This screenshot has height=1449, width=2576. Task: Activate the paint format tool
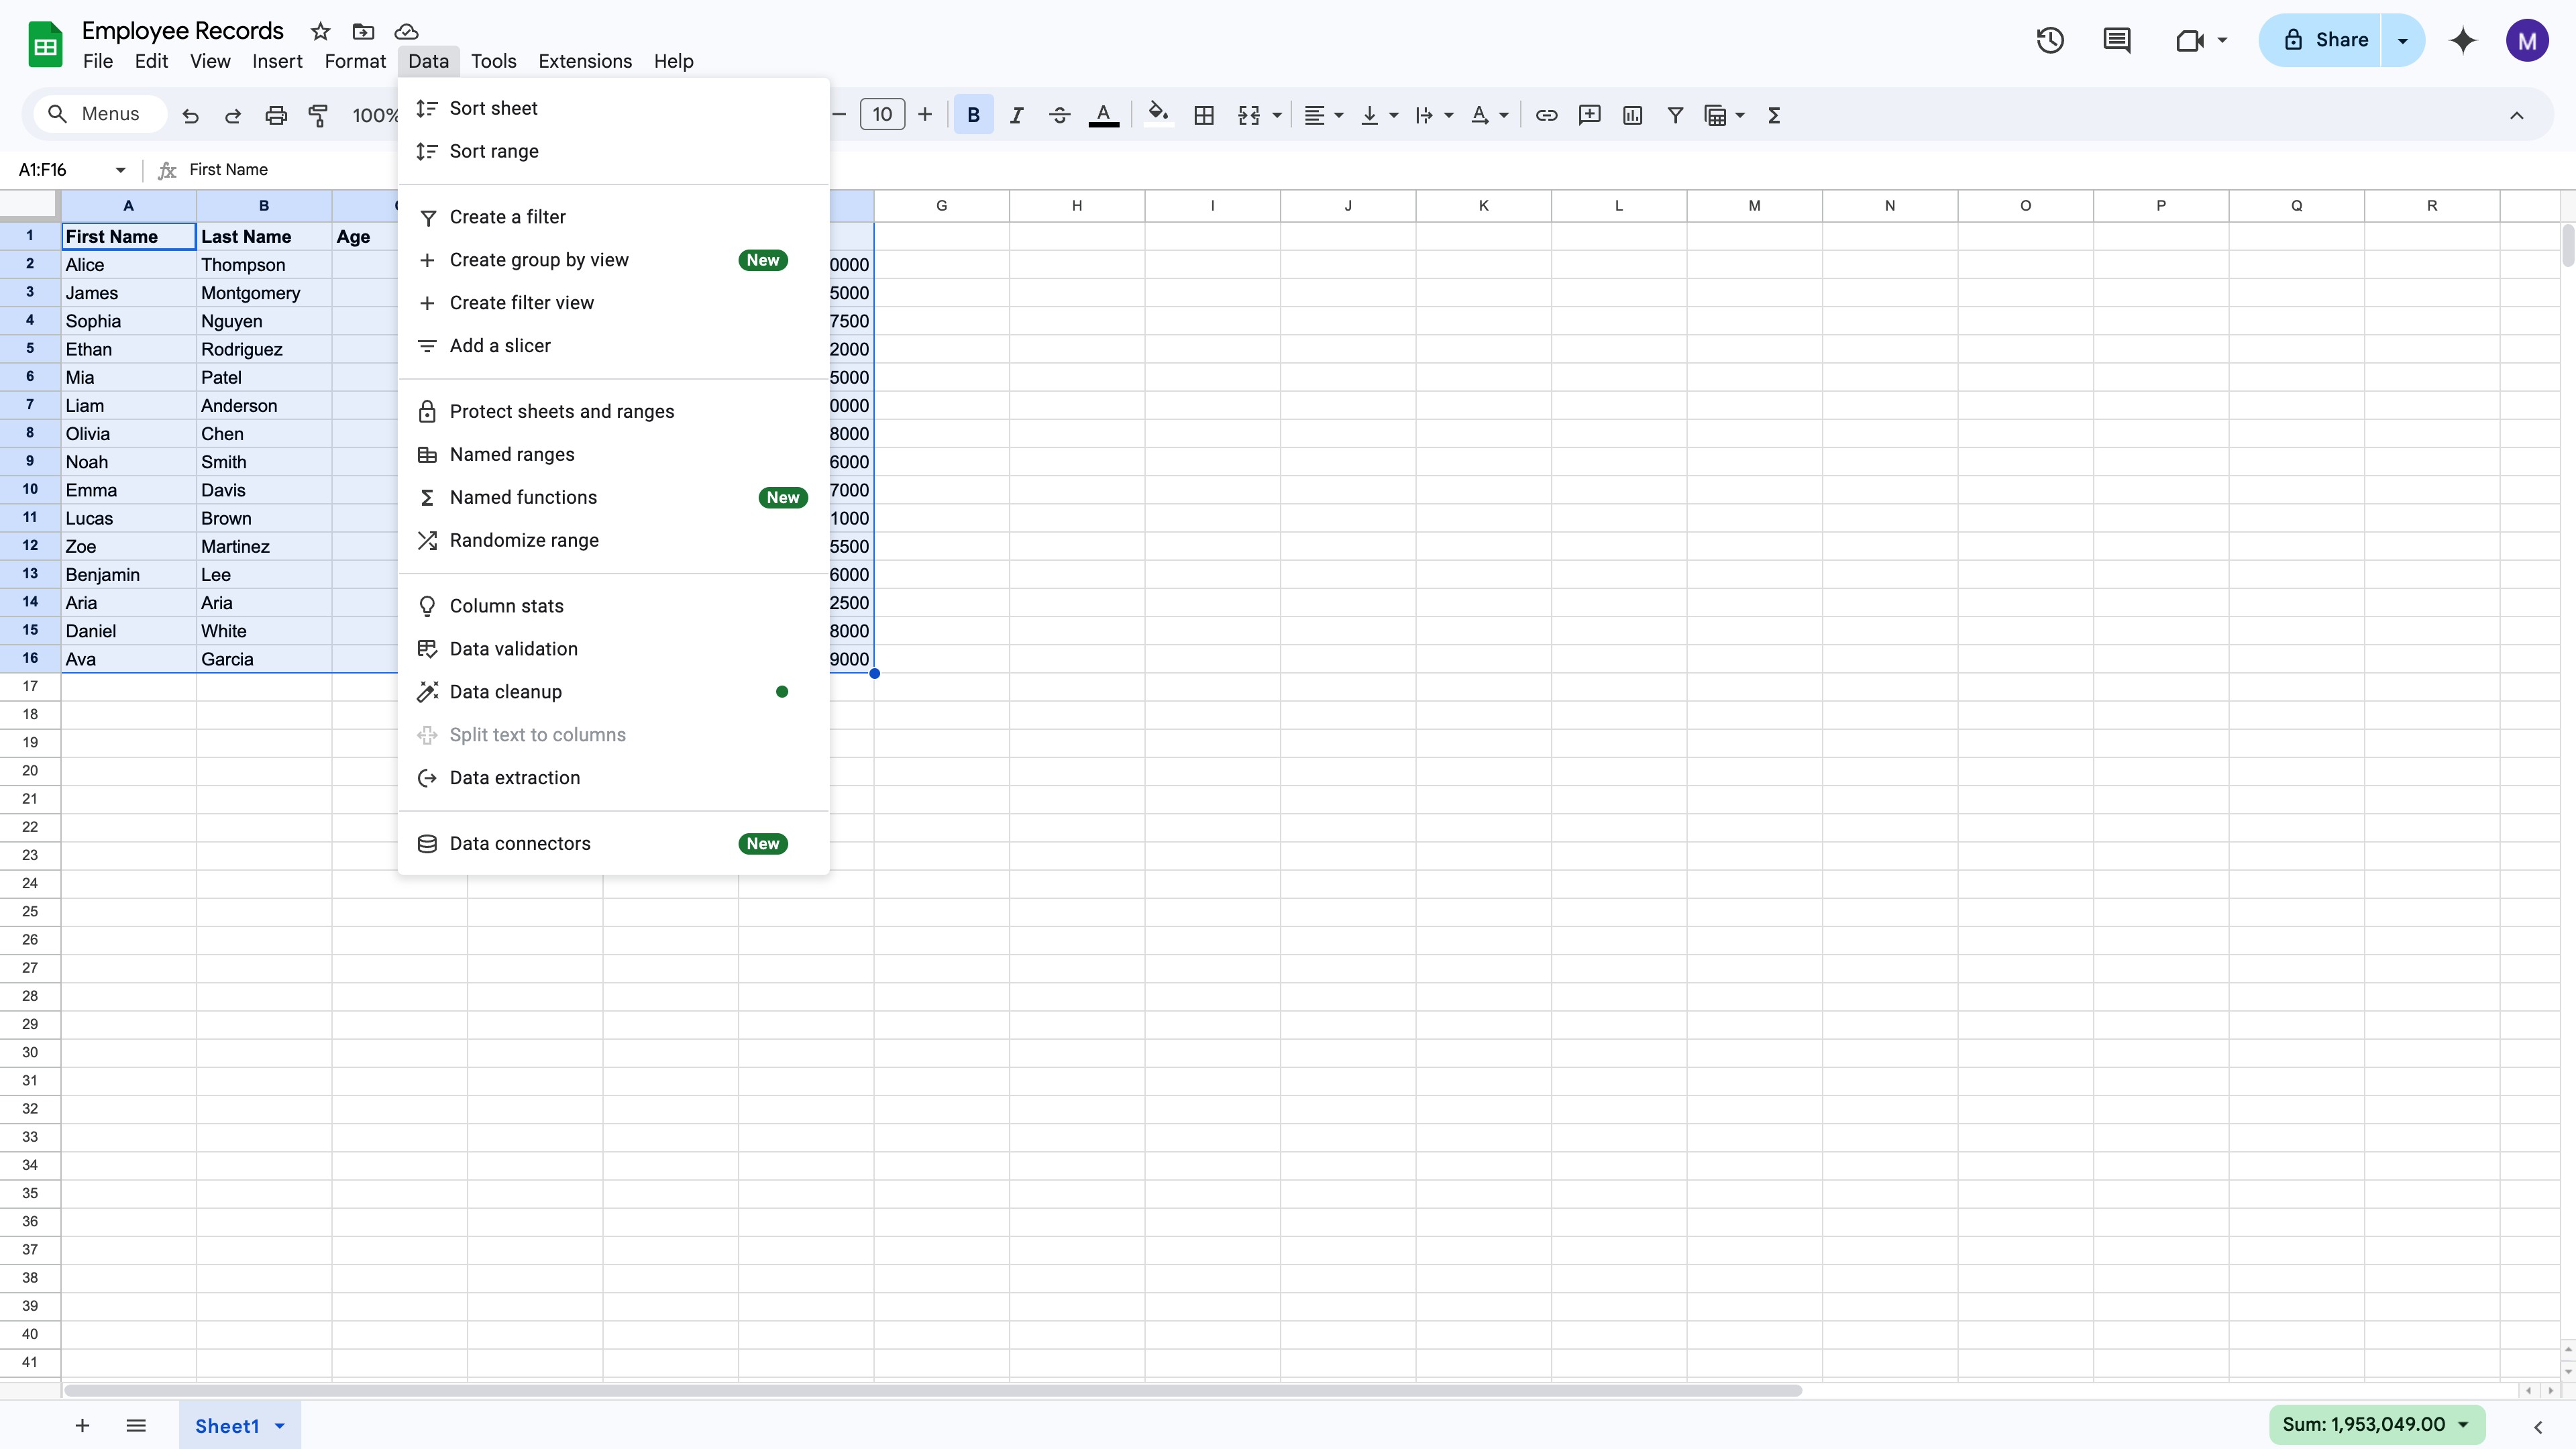coord(318,116)
